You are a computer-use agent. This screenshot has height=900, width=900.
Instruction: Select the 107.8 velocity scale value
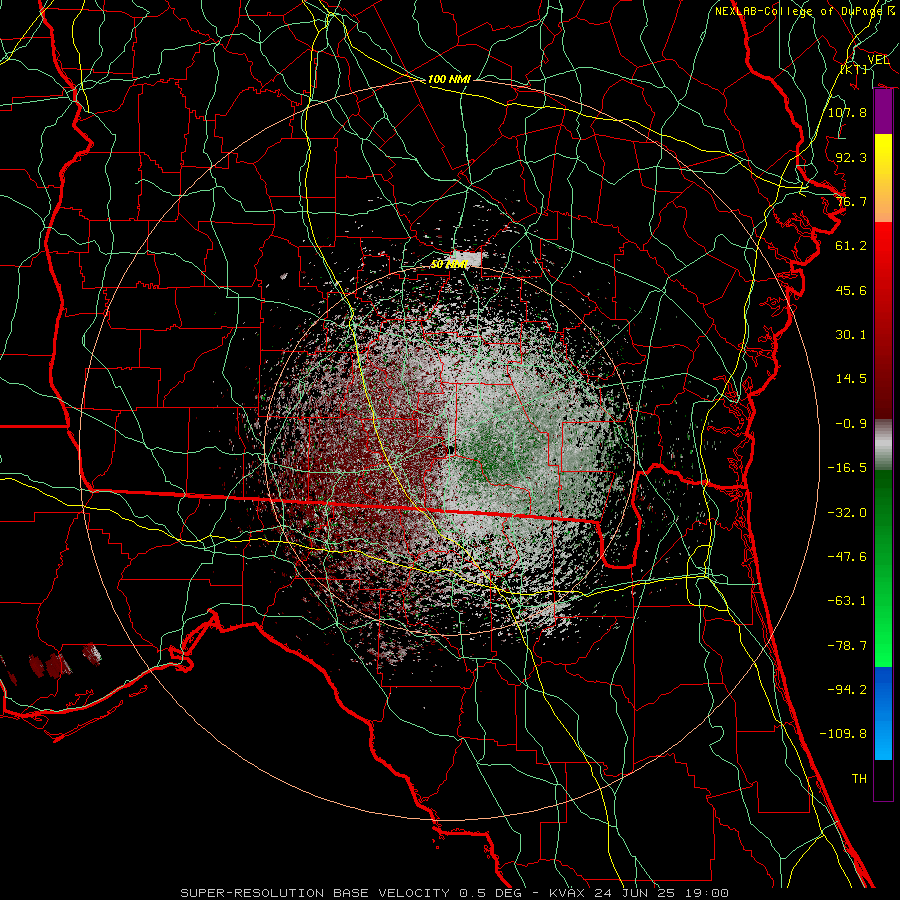(847, 112)
